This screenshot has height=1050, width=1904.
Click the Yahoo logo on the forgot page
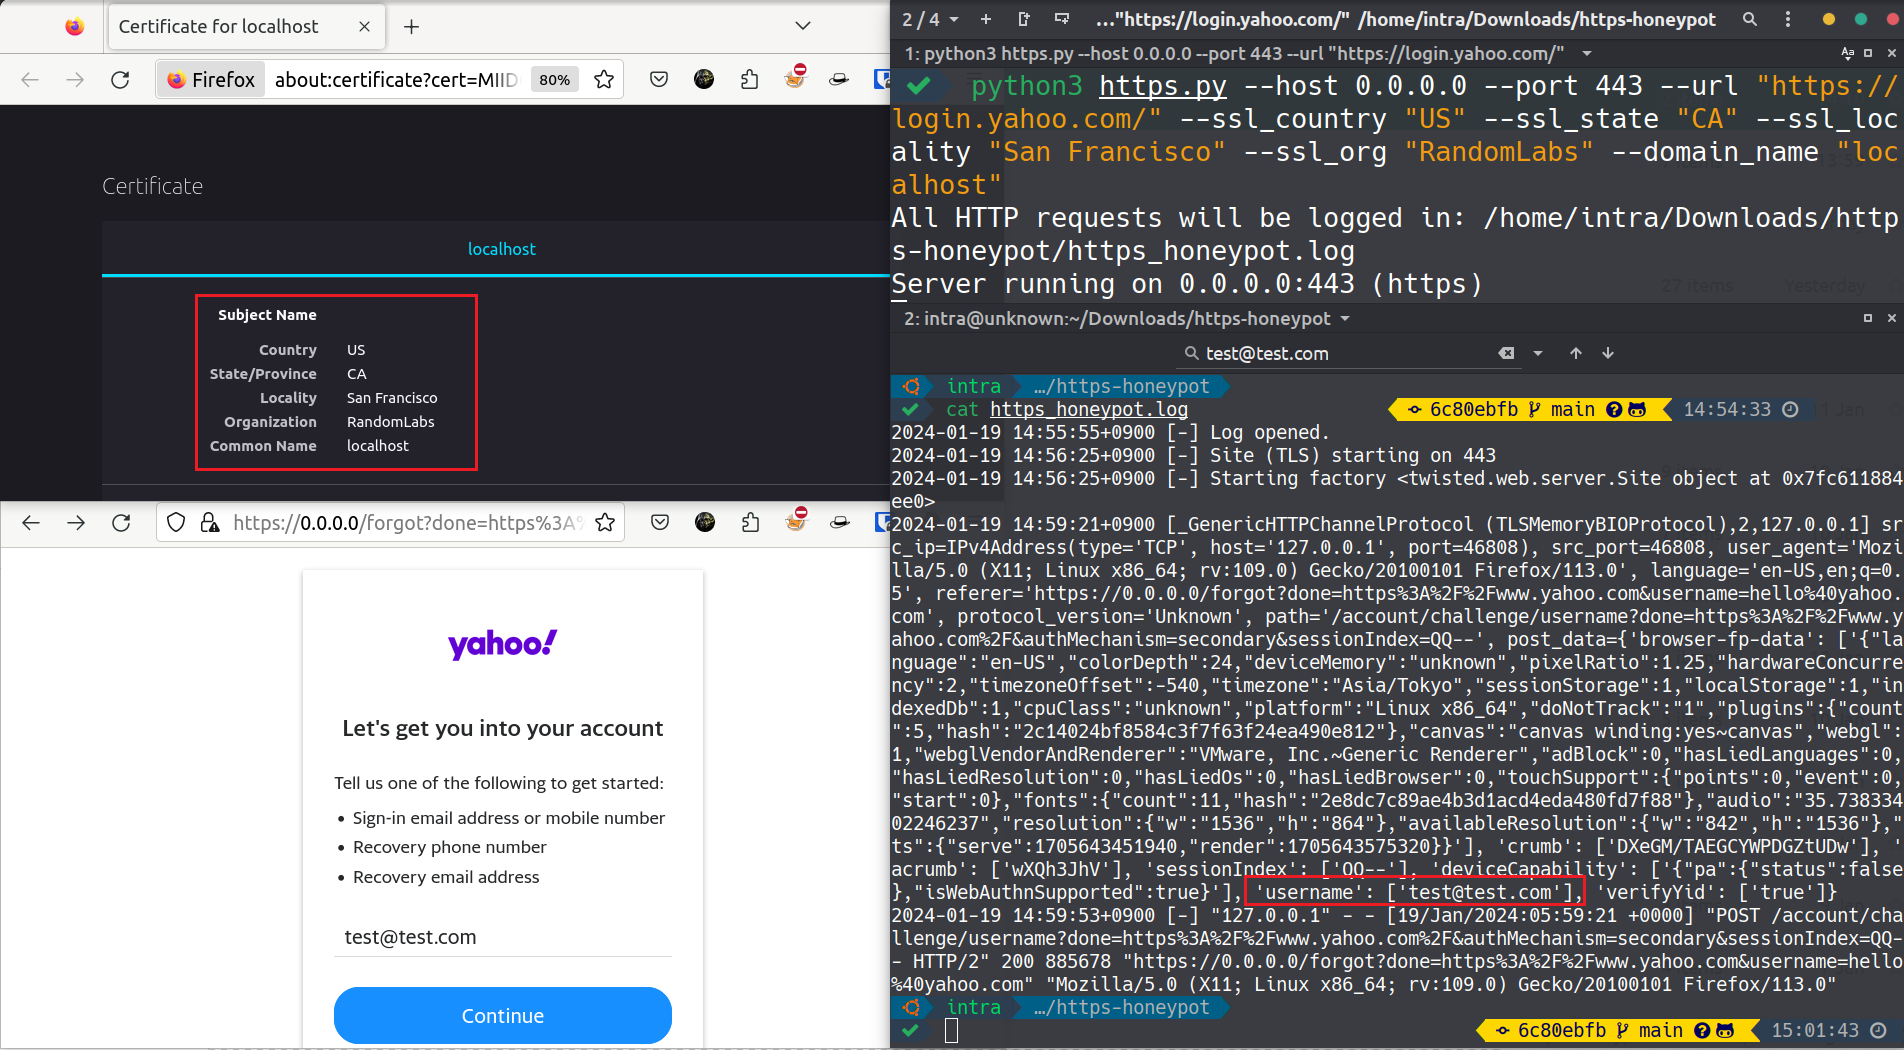coord(503,644)
